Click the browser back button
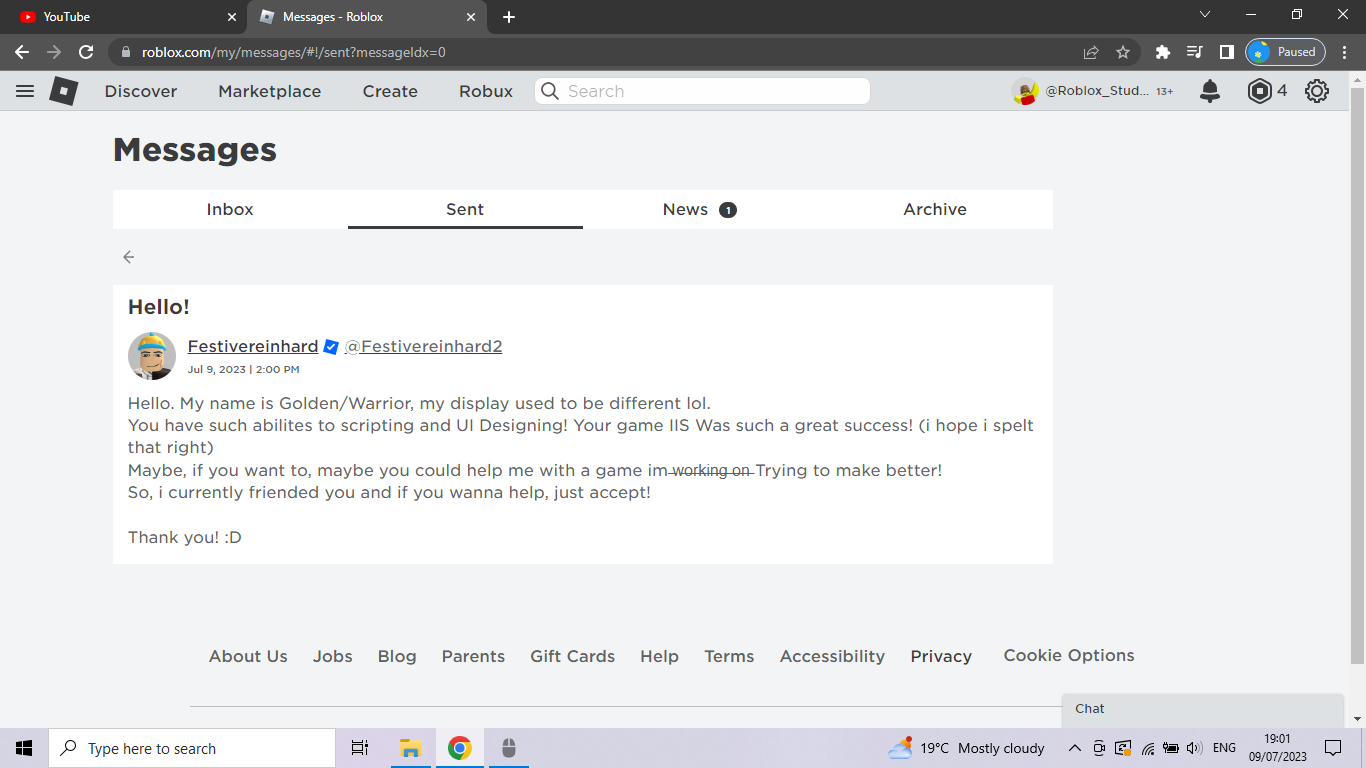 [22, 52]
